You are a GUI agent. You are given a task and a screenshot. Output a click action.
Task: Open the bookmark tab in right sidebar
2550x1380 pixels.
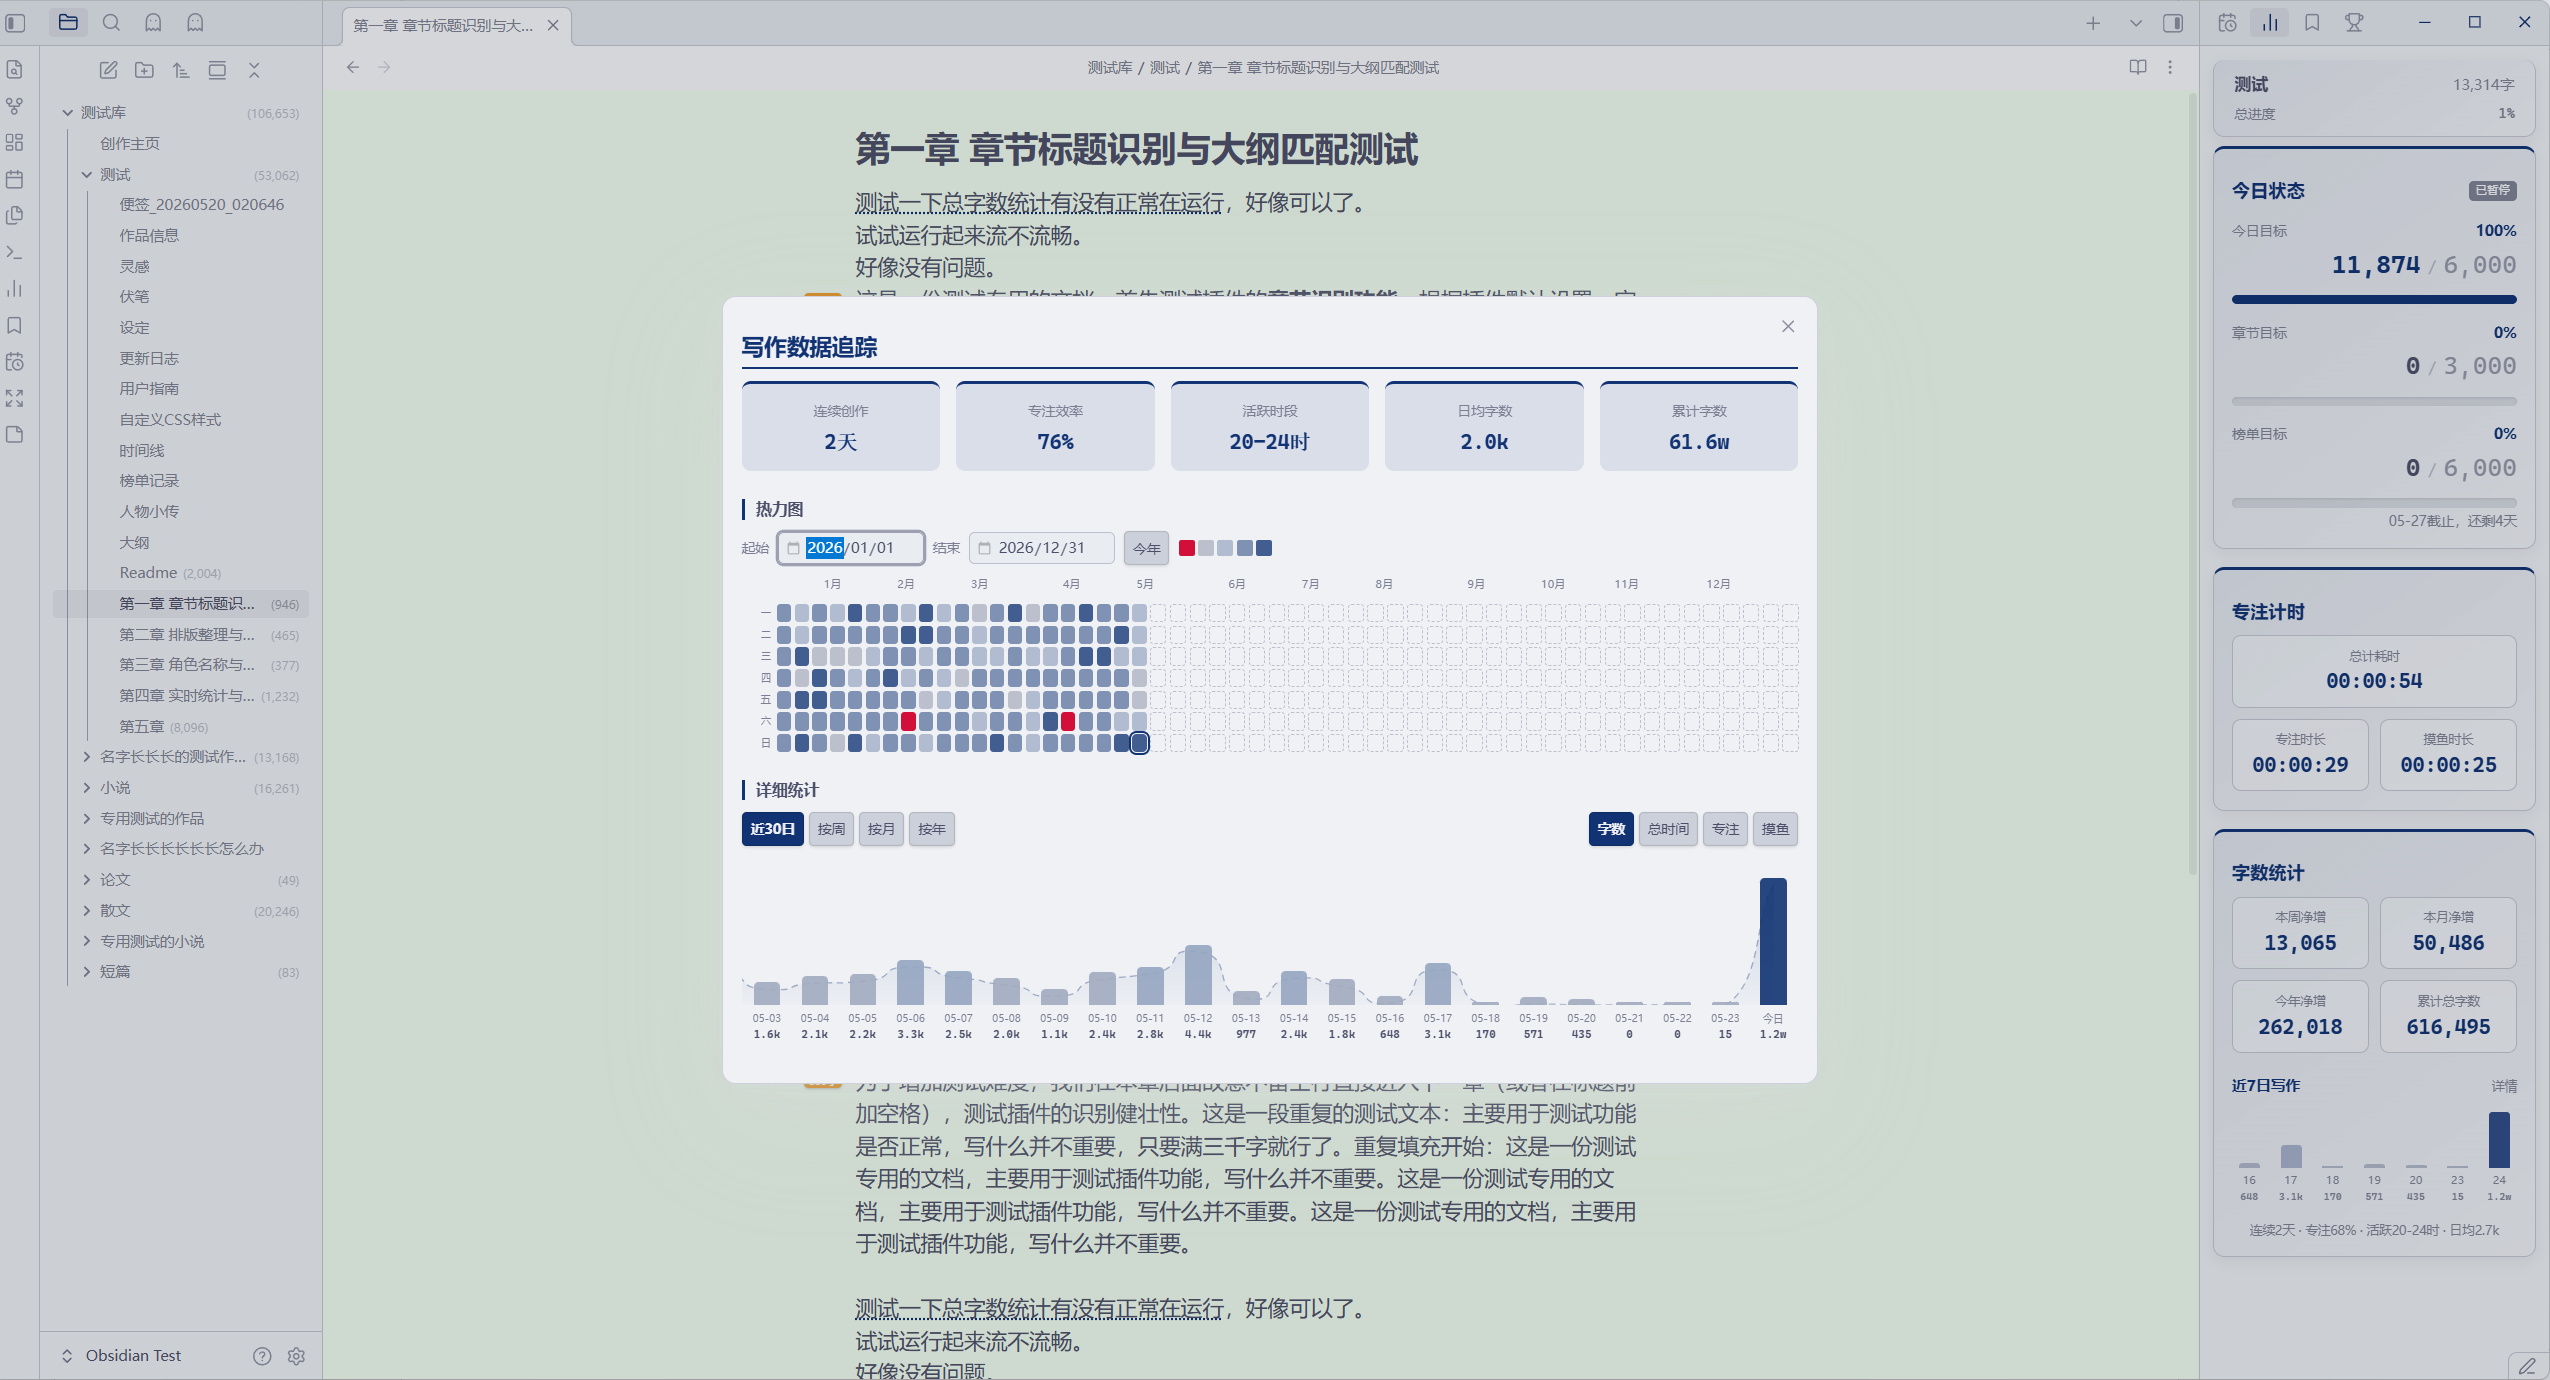(2312, 23)
